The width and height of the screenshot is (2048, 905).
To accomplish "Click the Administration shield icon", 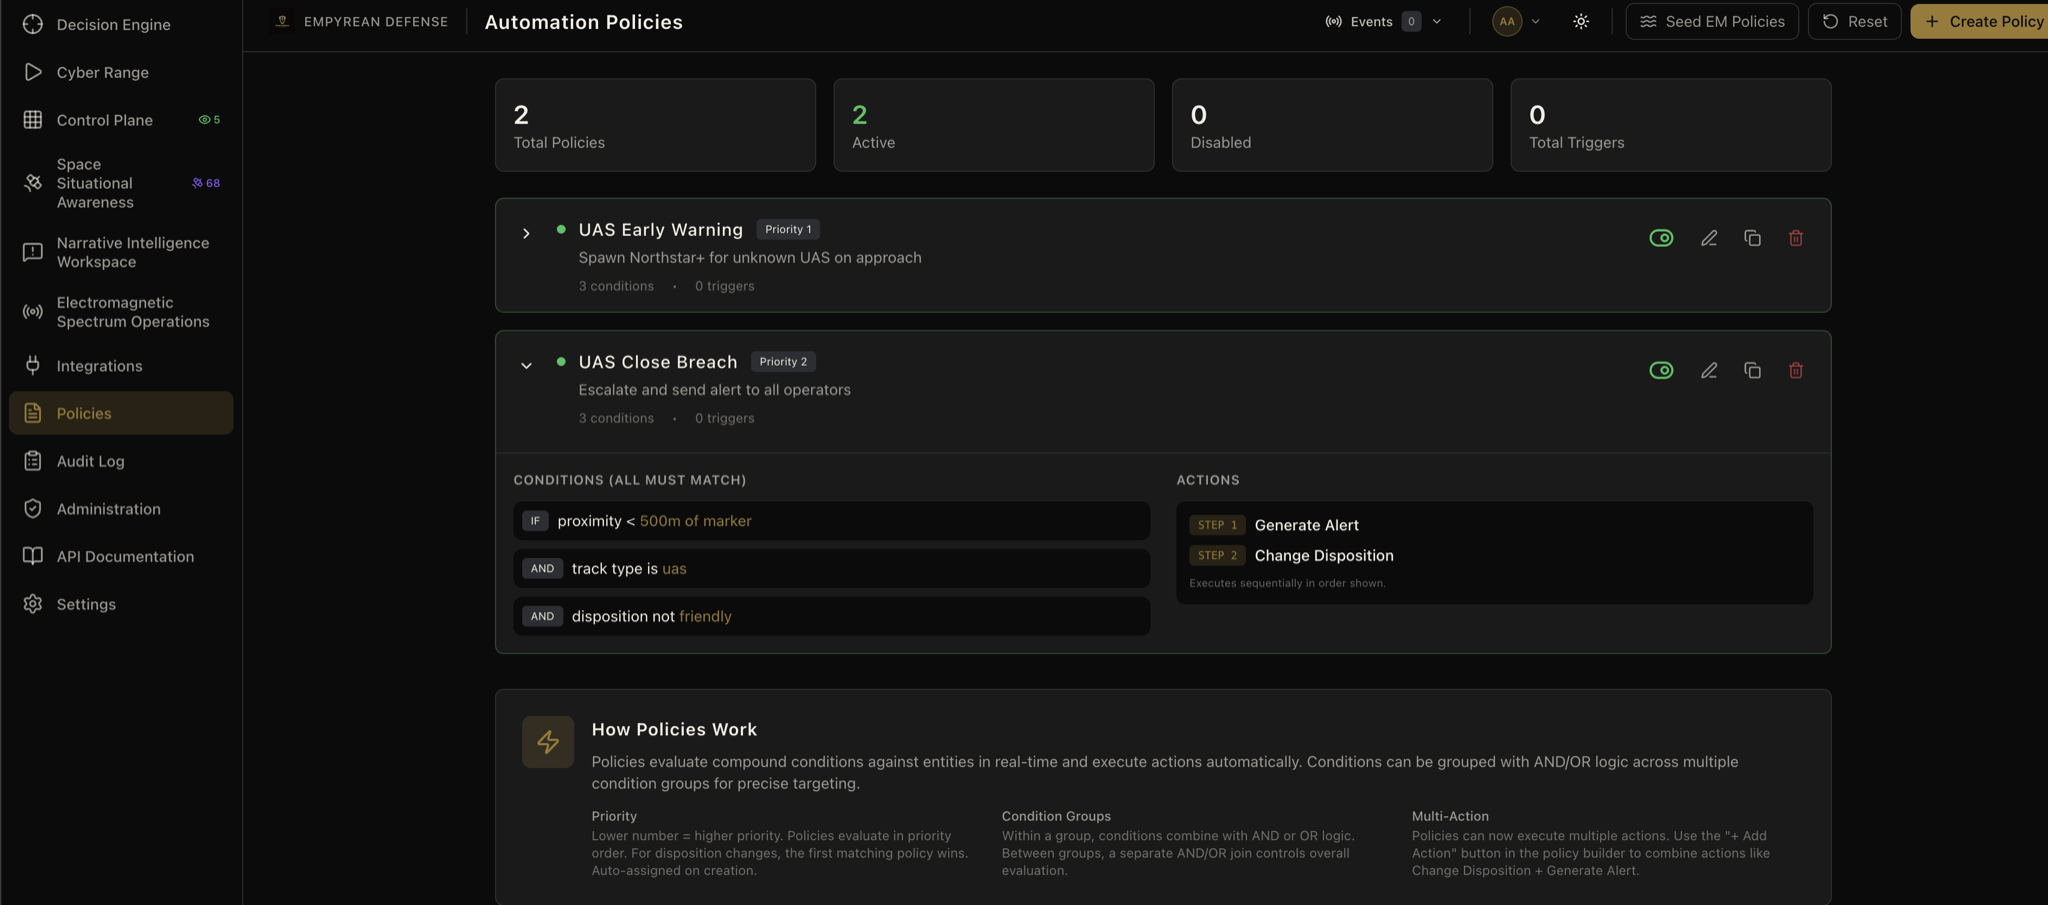I will tap(33, 509).
